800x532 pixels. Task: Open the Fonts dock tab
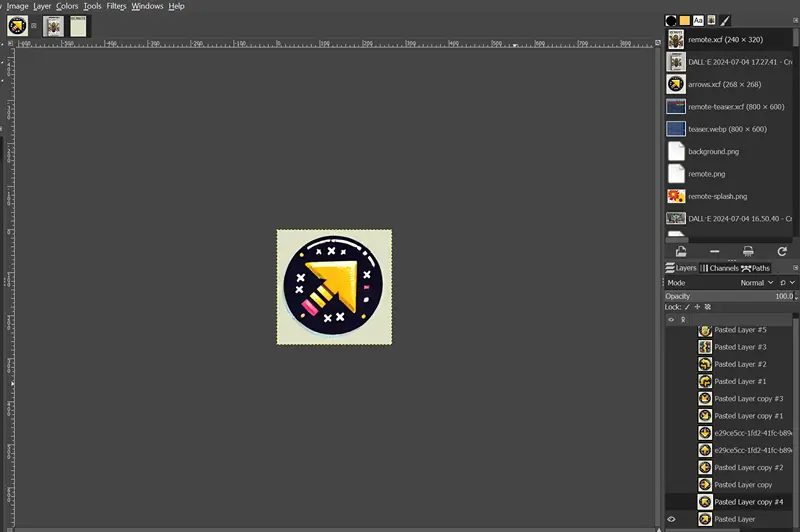pyautogui.click(x=698, y=20)
